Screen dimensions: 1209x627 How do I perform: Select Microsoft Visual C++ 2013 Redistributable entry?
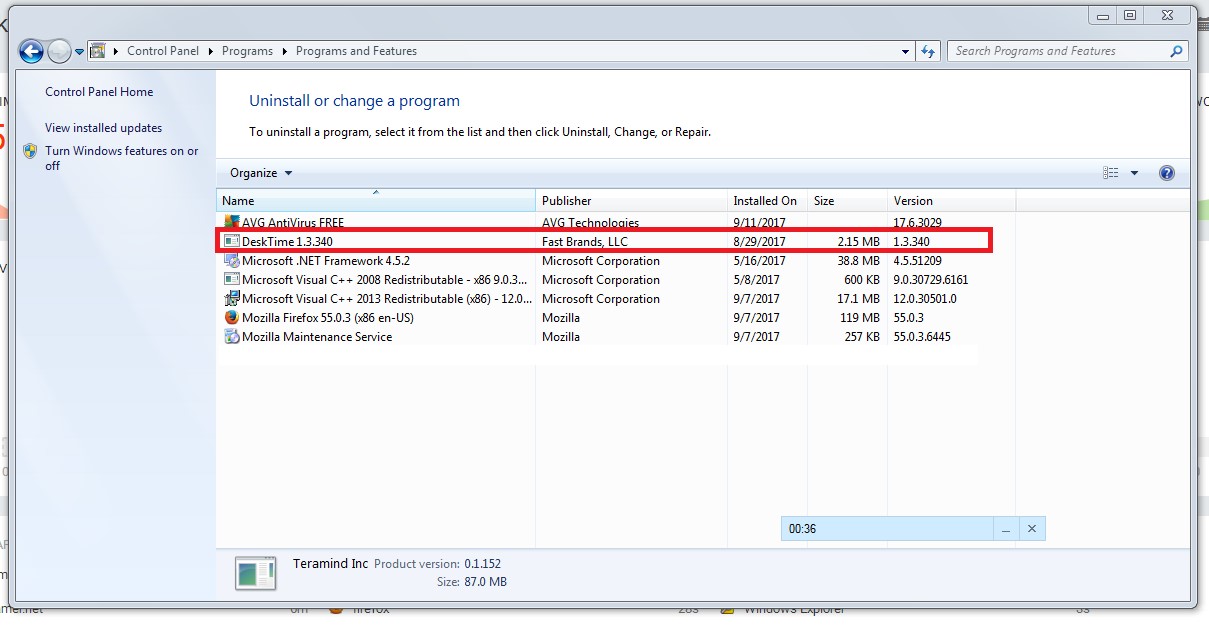pos(387,299)
